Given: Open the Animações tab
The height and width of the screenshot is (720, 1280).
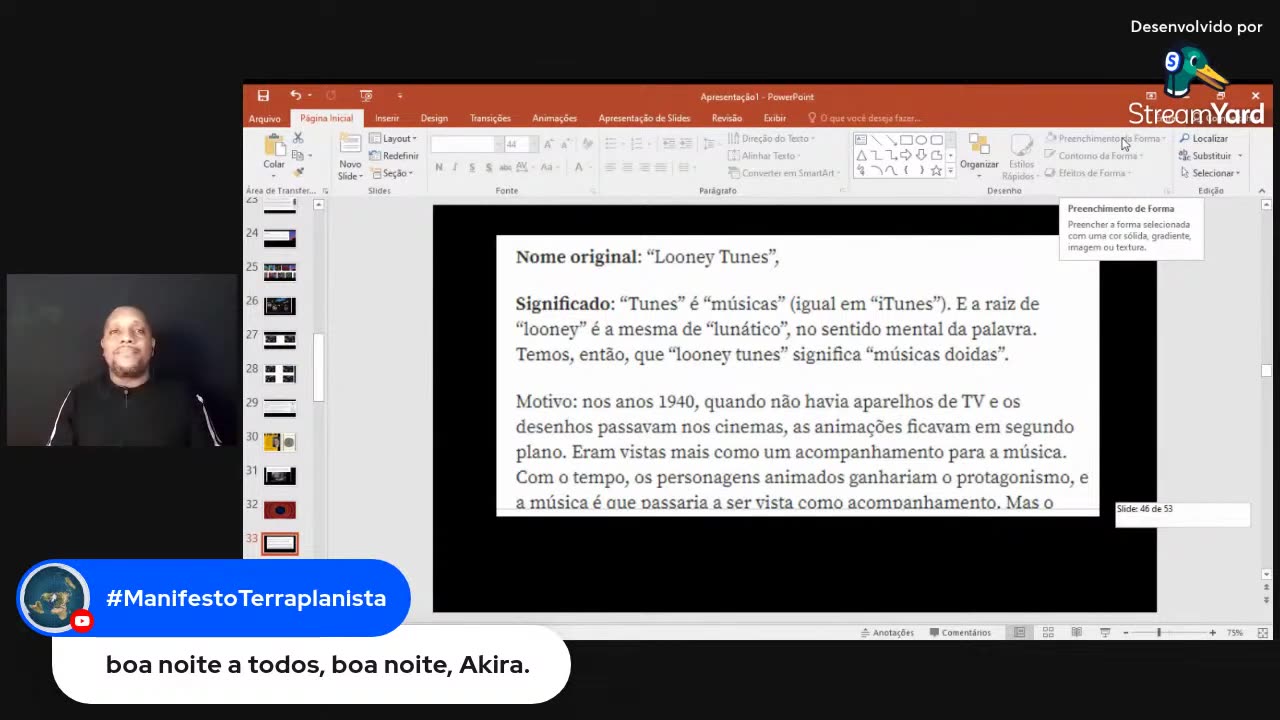Looking at the screenshot, I should (x=554, y=118).
